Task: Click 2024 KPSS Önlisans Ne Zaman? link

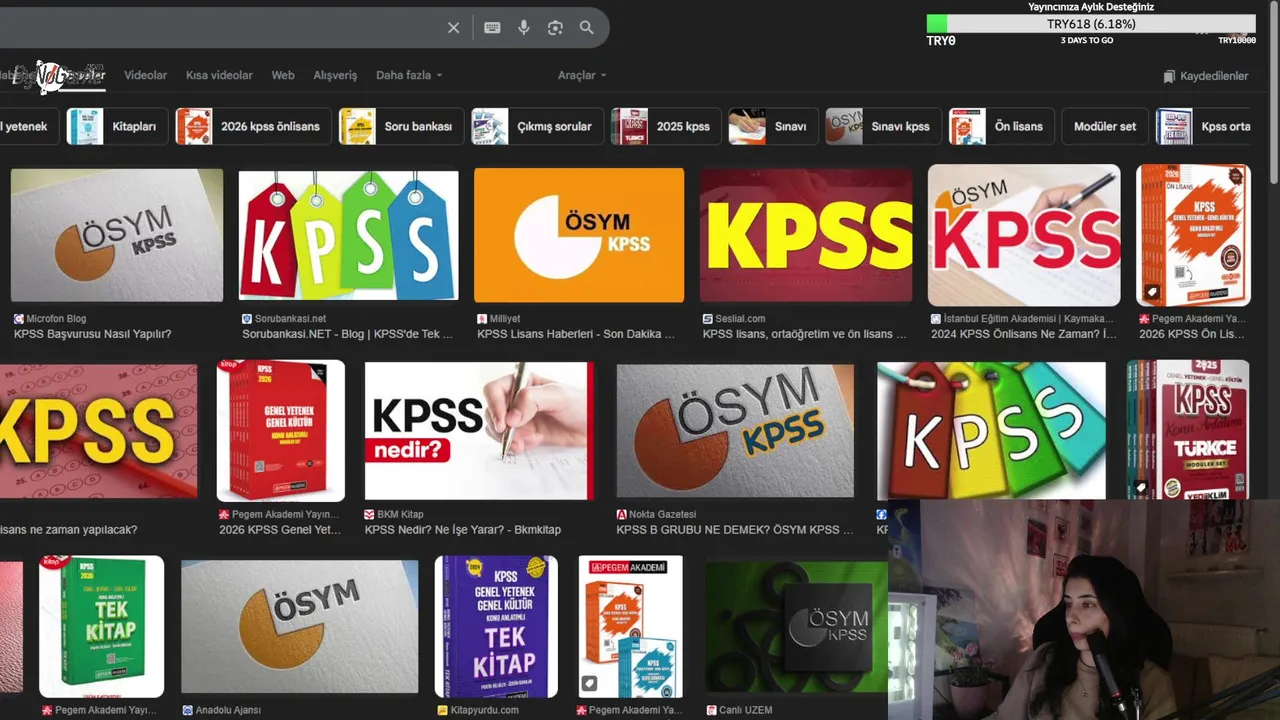Action: tap(1024, 334)
